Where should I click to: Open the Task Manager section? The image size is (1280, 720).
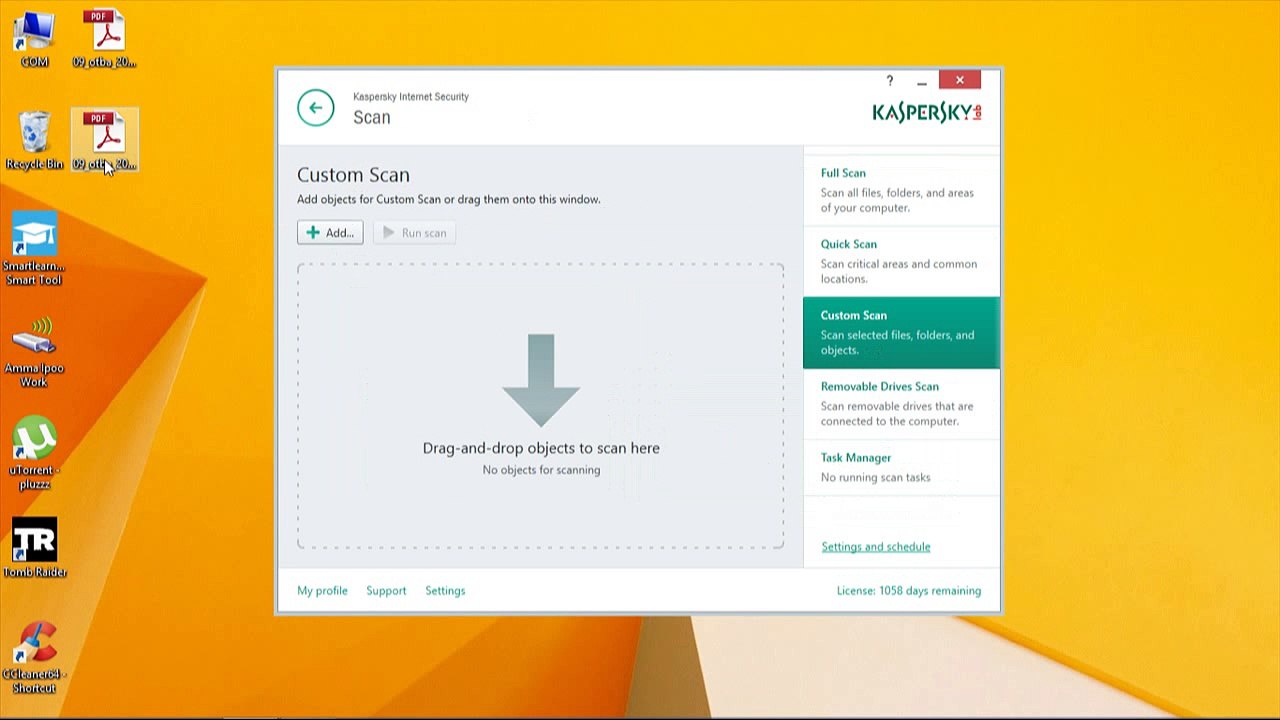[901, 467]
